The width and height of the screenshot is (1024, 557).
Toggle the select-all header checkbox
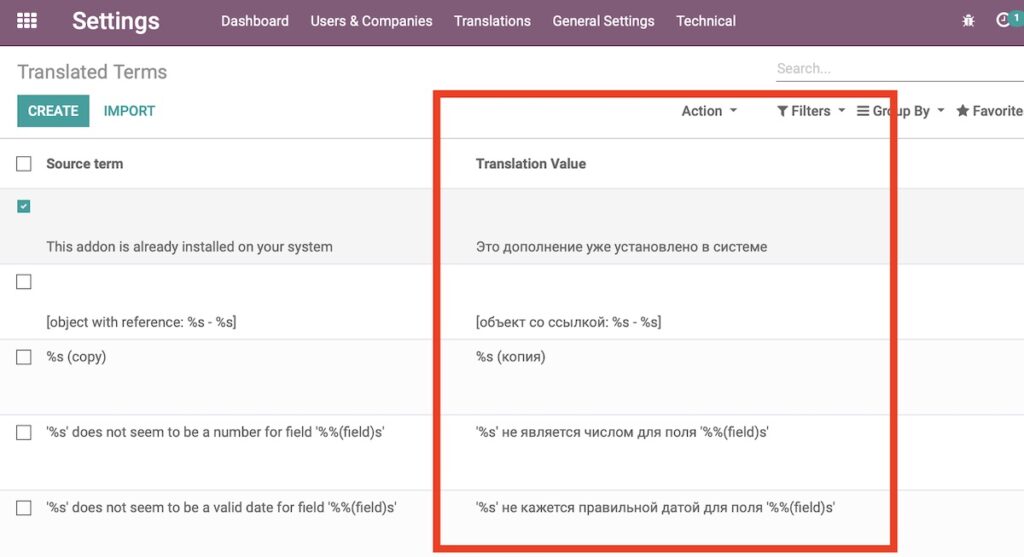click(24, 164)
